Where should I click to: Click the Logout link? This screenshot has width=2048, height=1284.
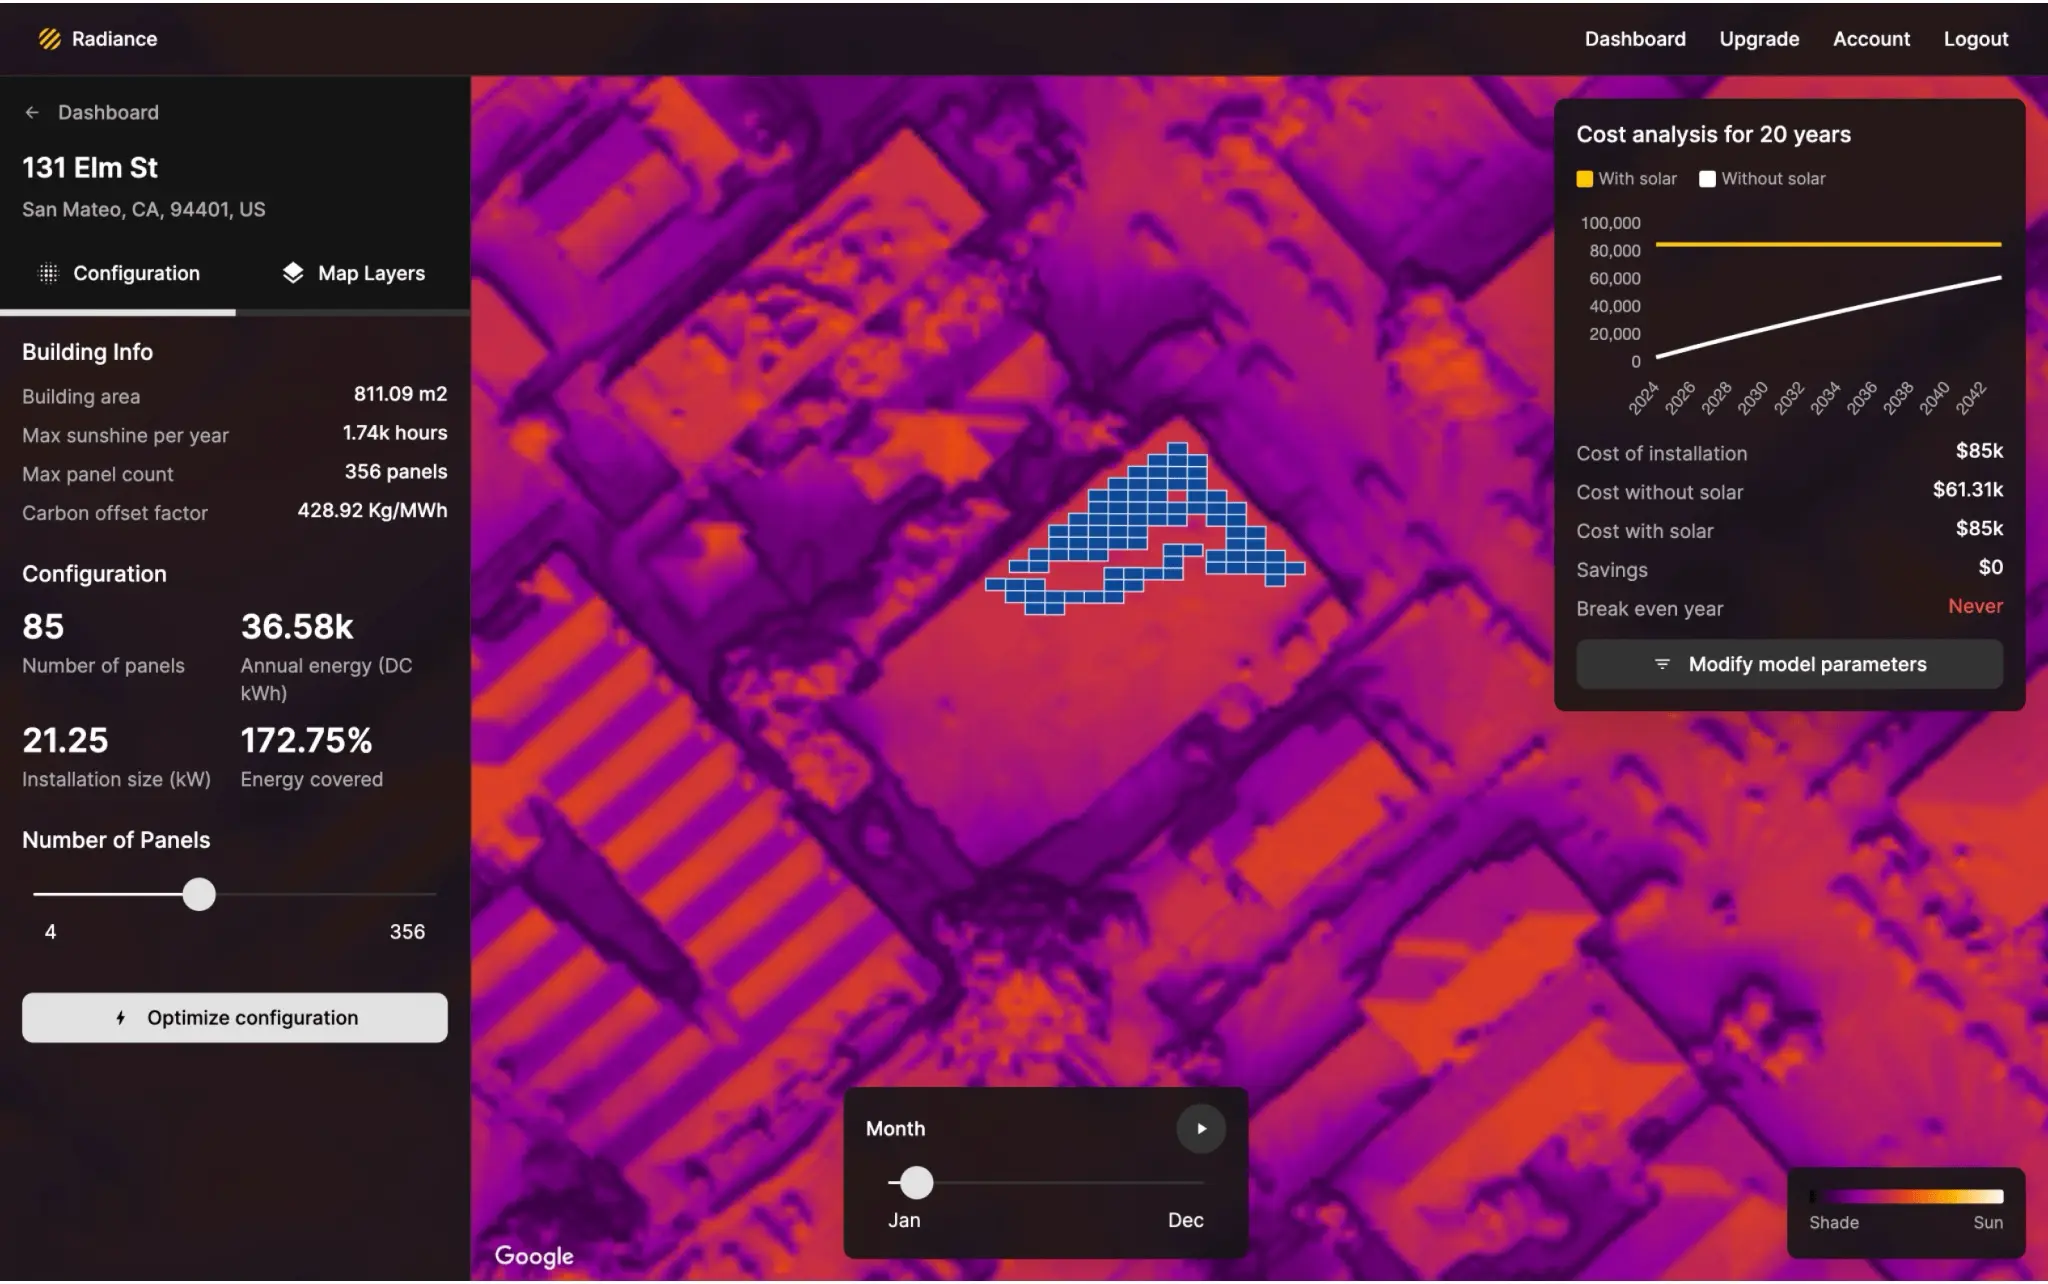point(1975,39)
